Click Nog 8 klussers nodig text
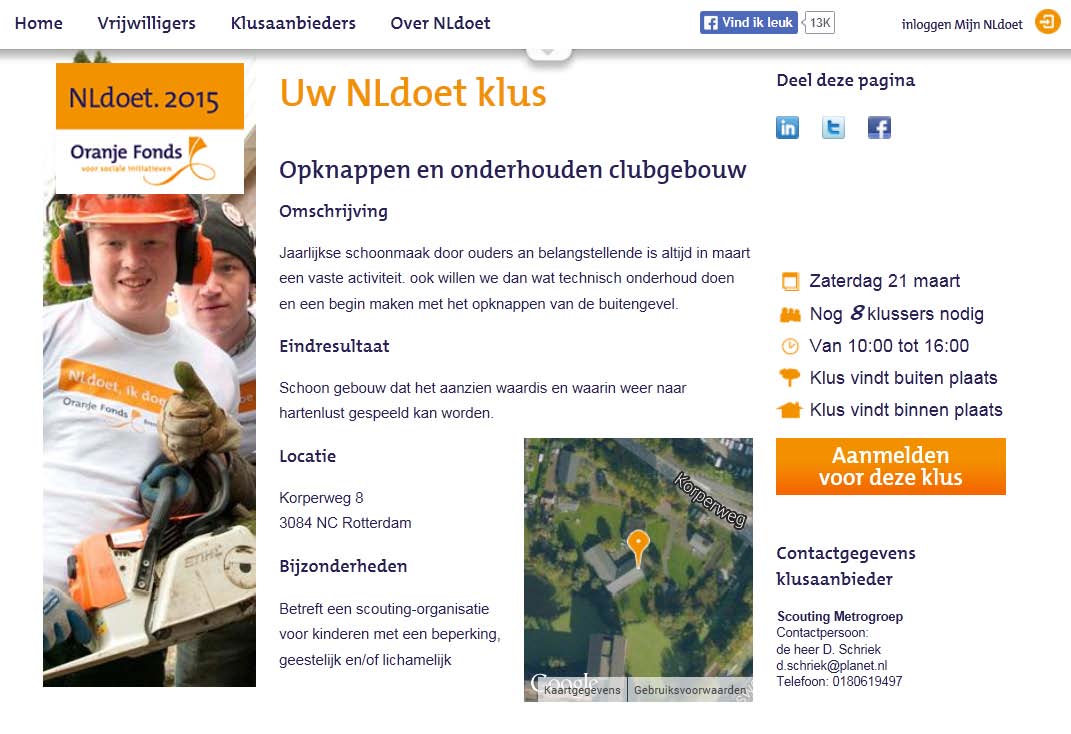Screen dimensions: 1071x734 [896, 314]
